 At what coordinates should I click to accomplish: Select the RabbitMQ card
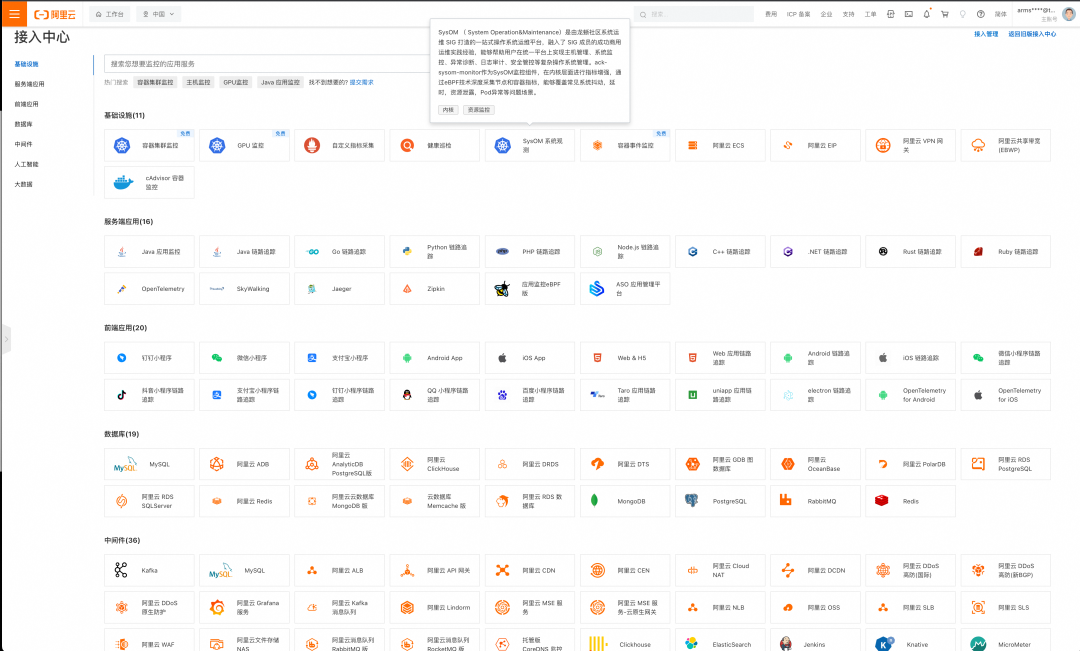816,501
